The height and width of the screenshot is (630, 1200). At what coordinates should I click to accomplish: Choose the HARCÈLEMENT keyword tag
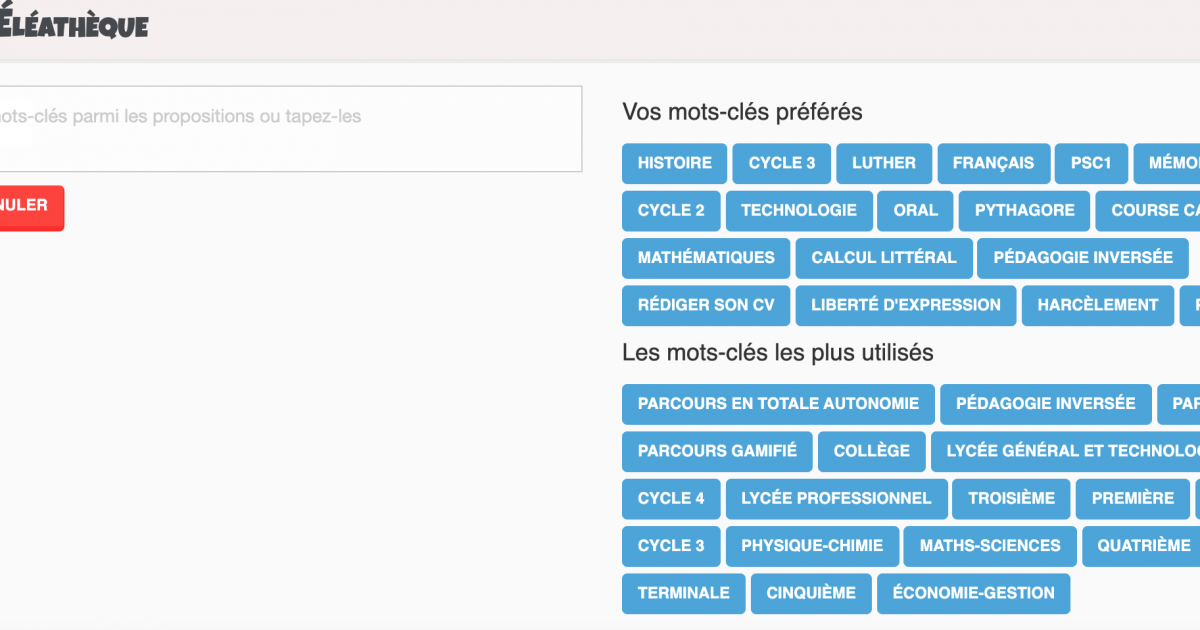(x=1097, y=305)
